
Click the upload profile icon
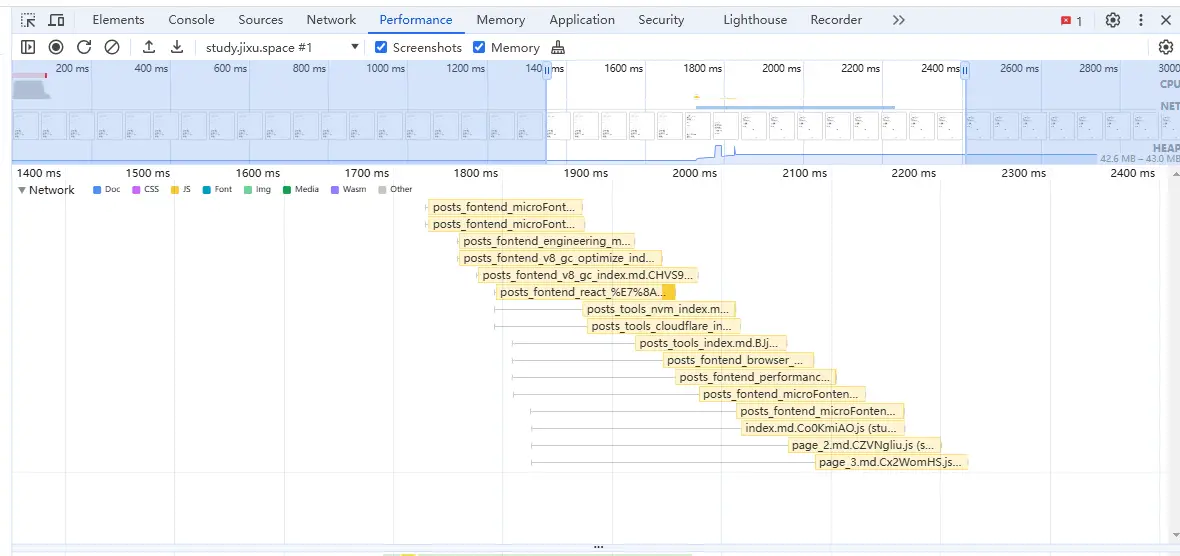coord(149,47)
